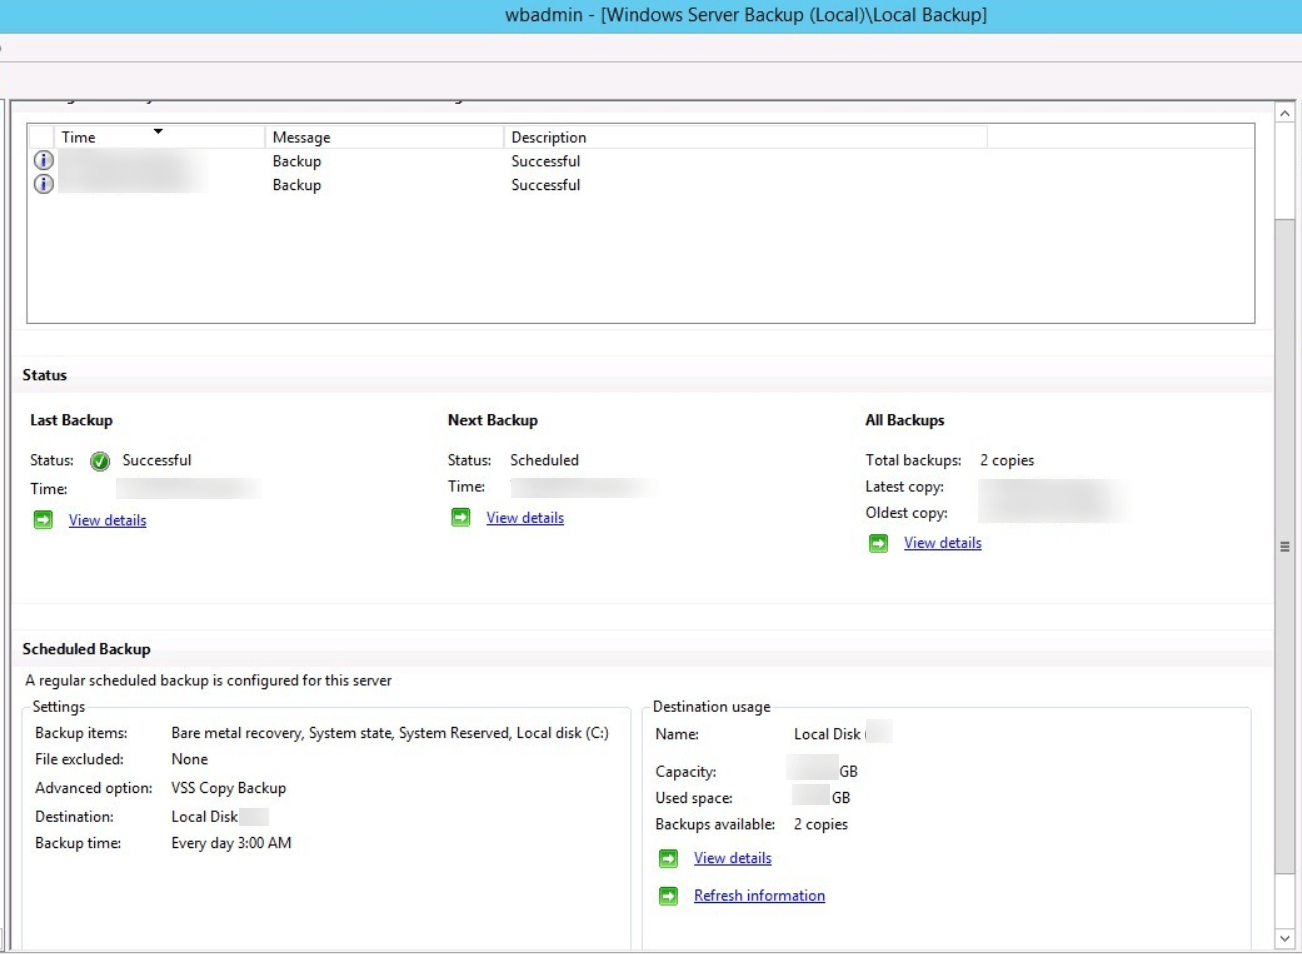Image resolution: width=1302 pixels, height=954 pixels.
Task: Click the 'Status' section heading
Action: [x=45, y=375]
